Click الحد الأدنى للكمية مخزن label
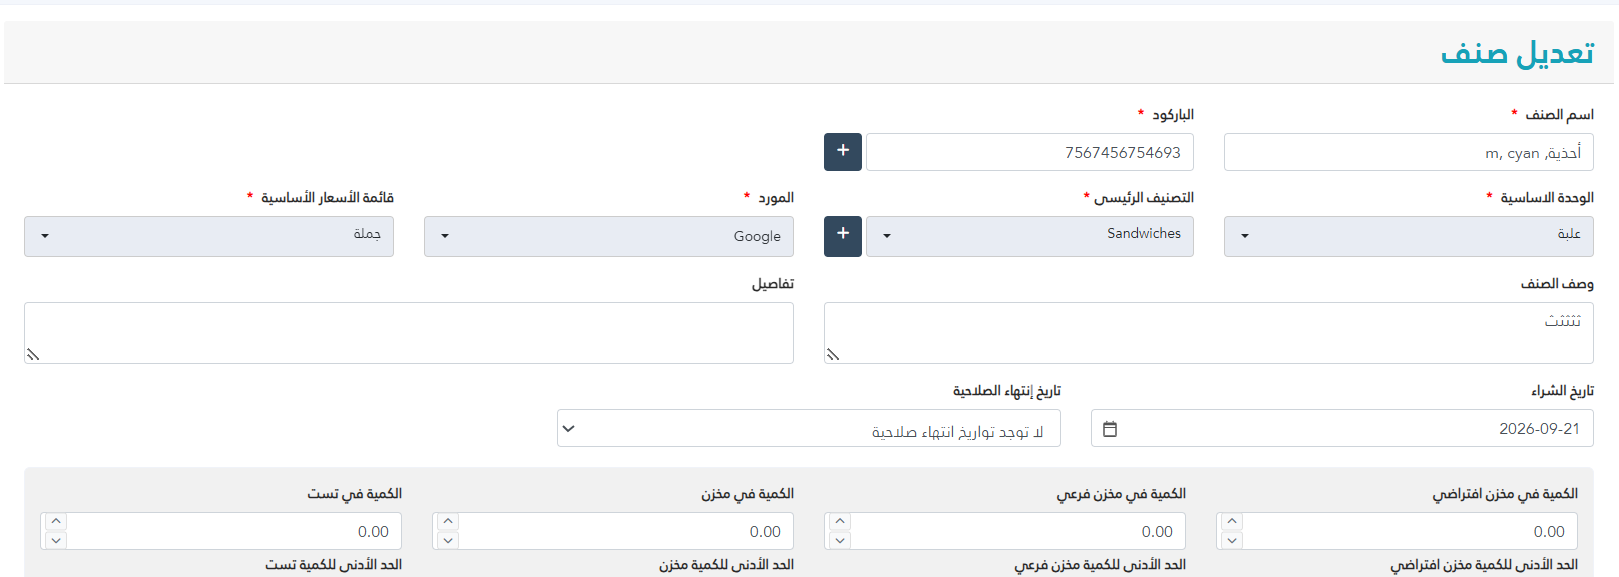This screenshot has height=577, width=1619. [x=726, y=565]
